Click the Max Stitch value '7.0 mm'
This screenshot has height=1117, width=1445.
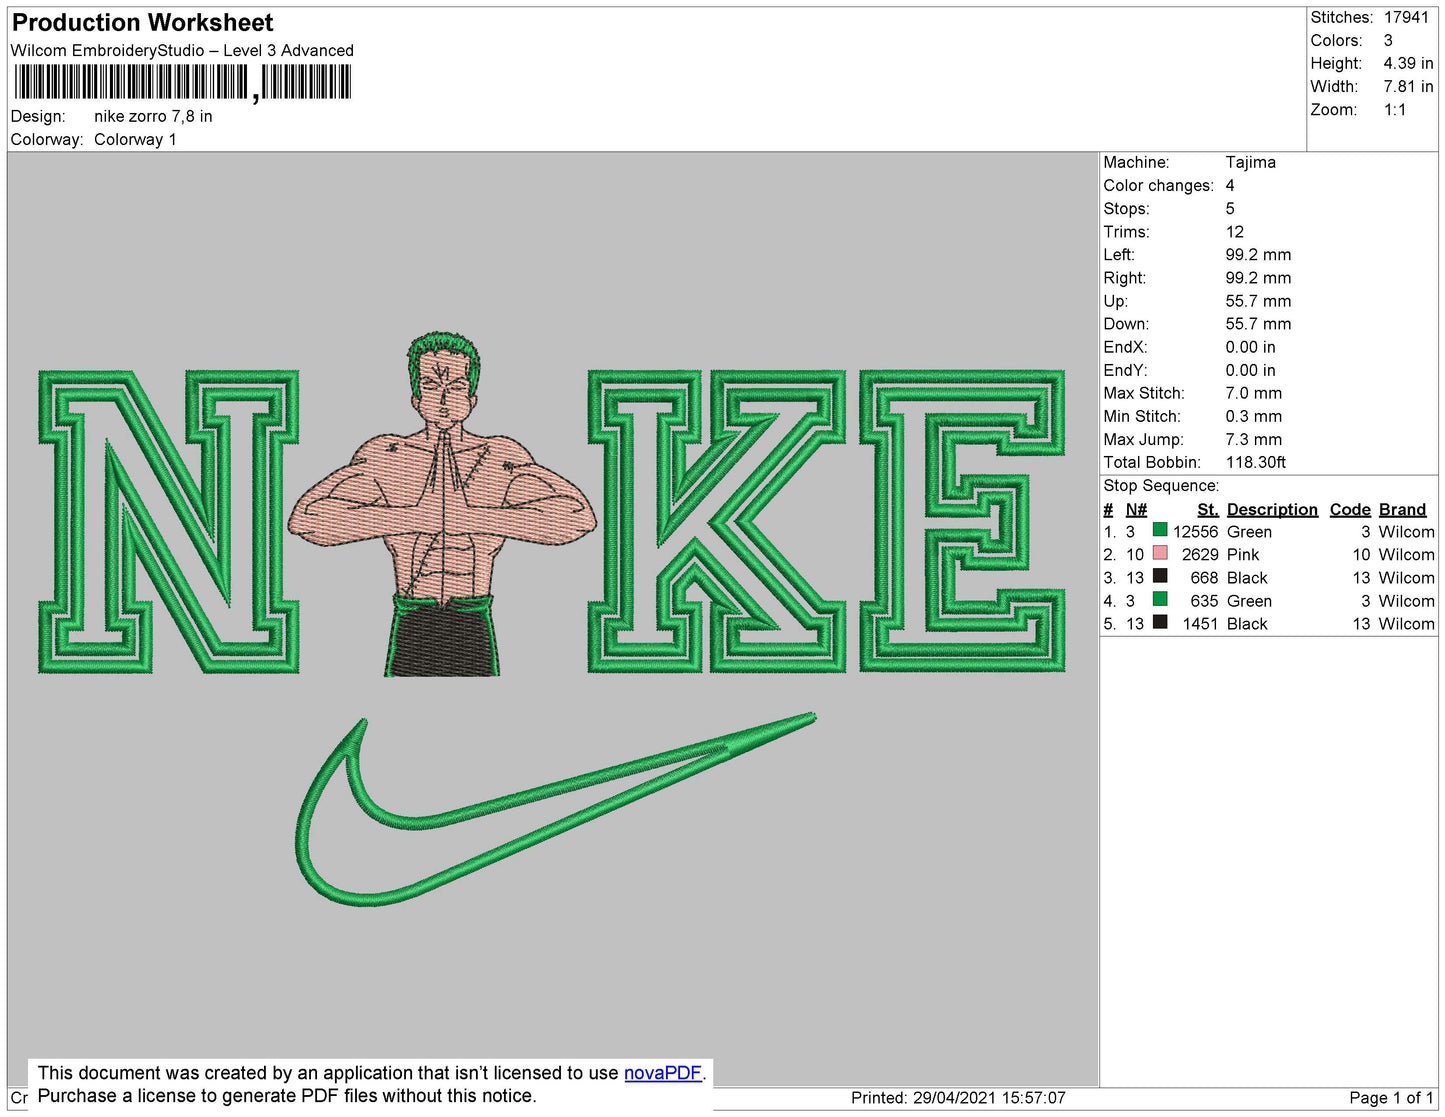1253,393
